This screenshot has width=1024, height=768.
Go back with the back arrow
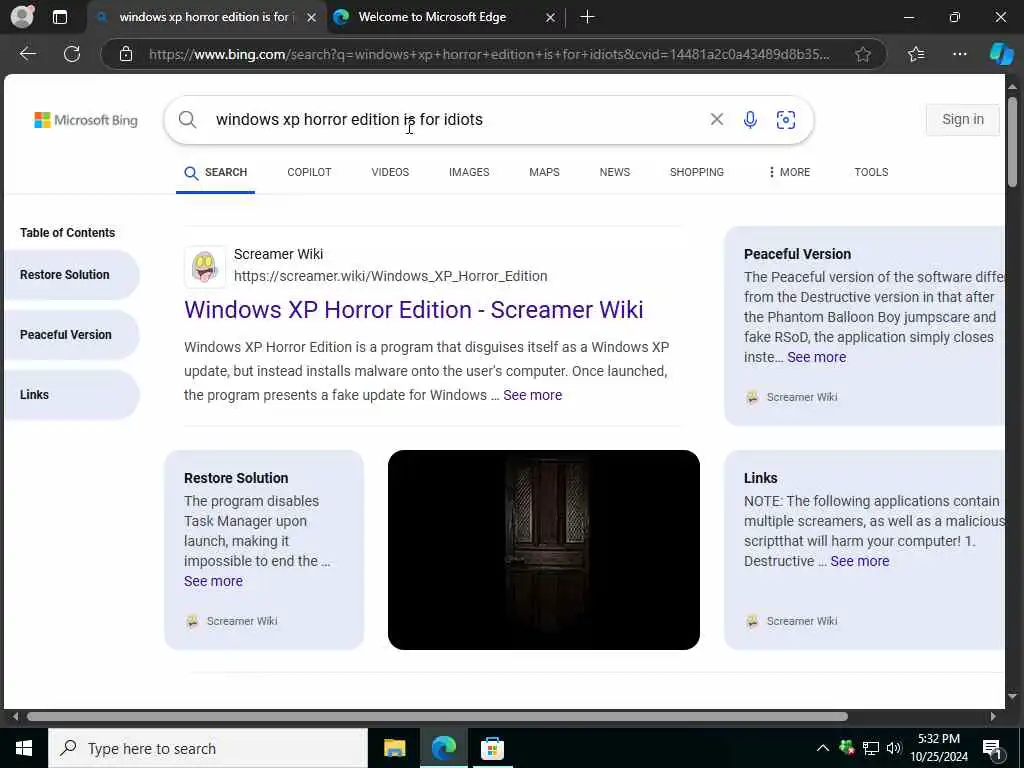pyautogui.click(x=28, y=54)
